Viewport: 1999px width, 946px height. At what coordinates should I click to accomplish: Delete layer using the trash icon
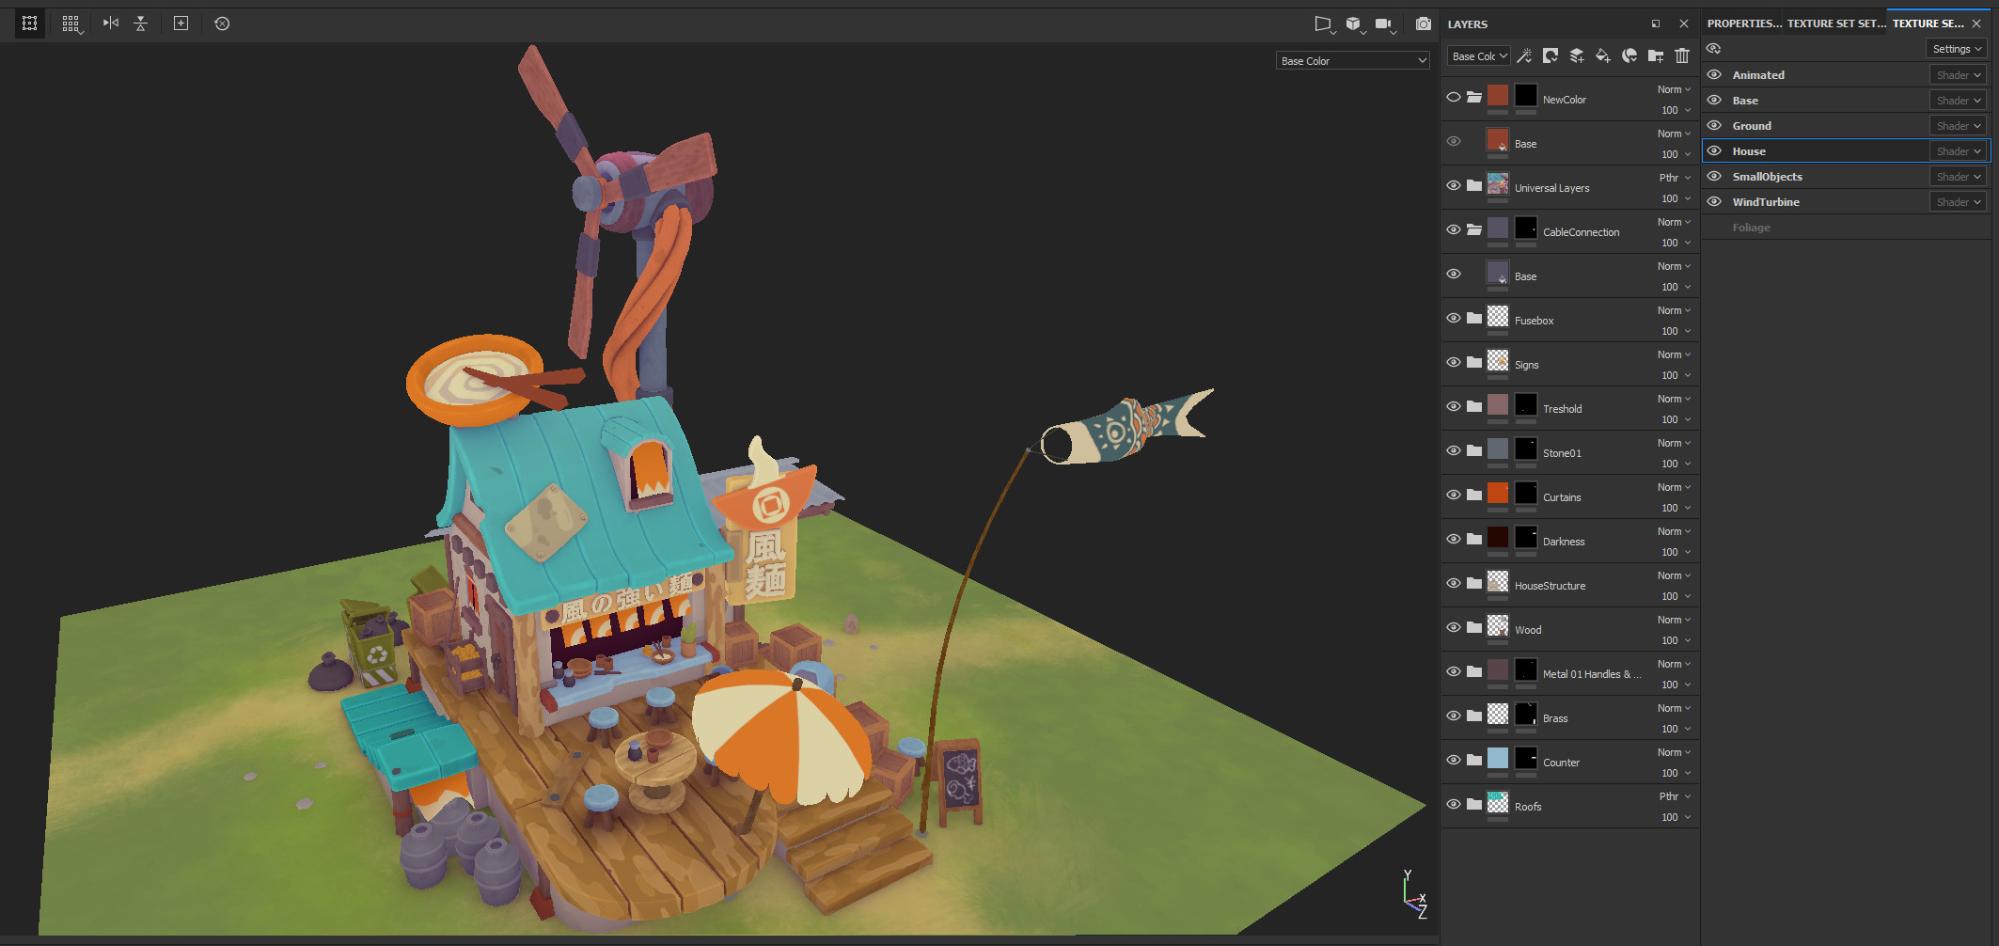(x=1682, y=56)
